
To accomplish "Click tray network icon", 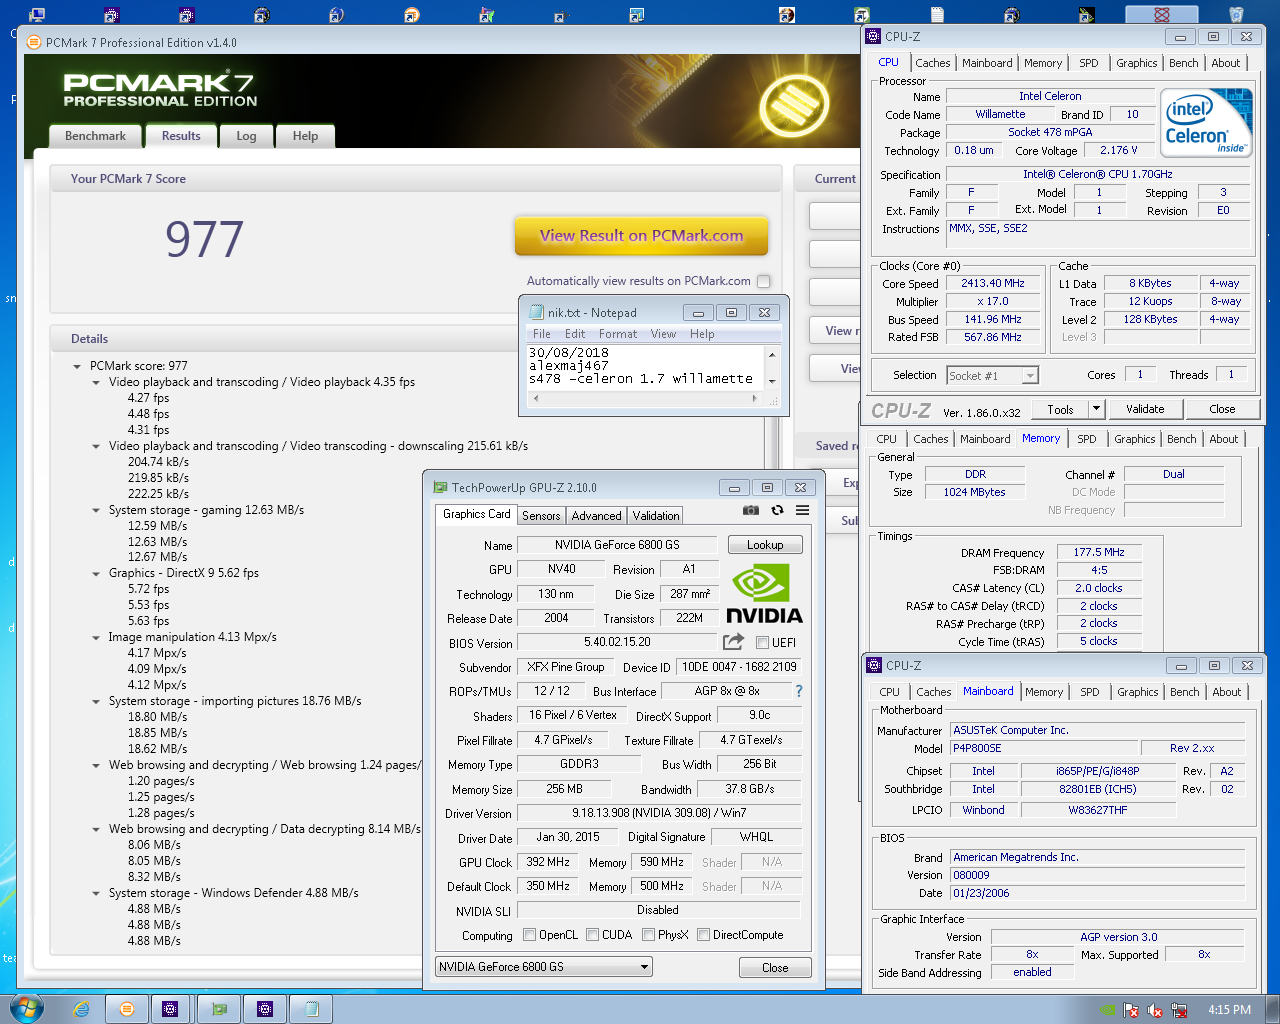I will click(x=1179, y=1010).
